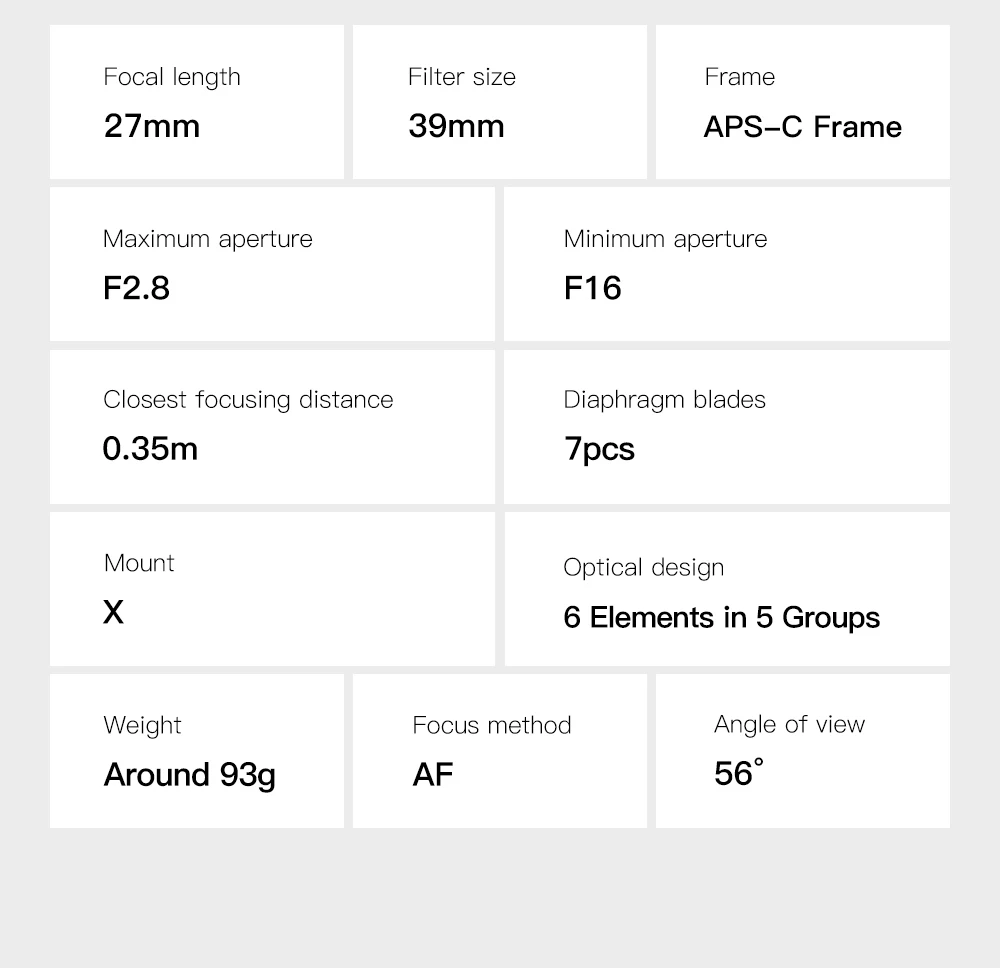The width and height of the screenshot is (1000, 968).
Task: Click the "Maximum aperture" label
Action: click(208, 239)
